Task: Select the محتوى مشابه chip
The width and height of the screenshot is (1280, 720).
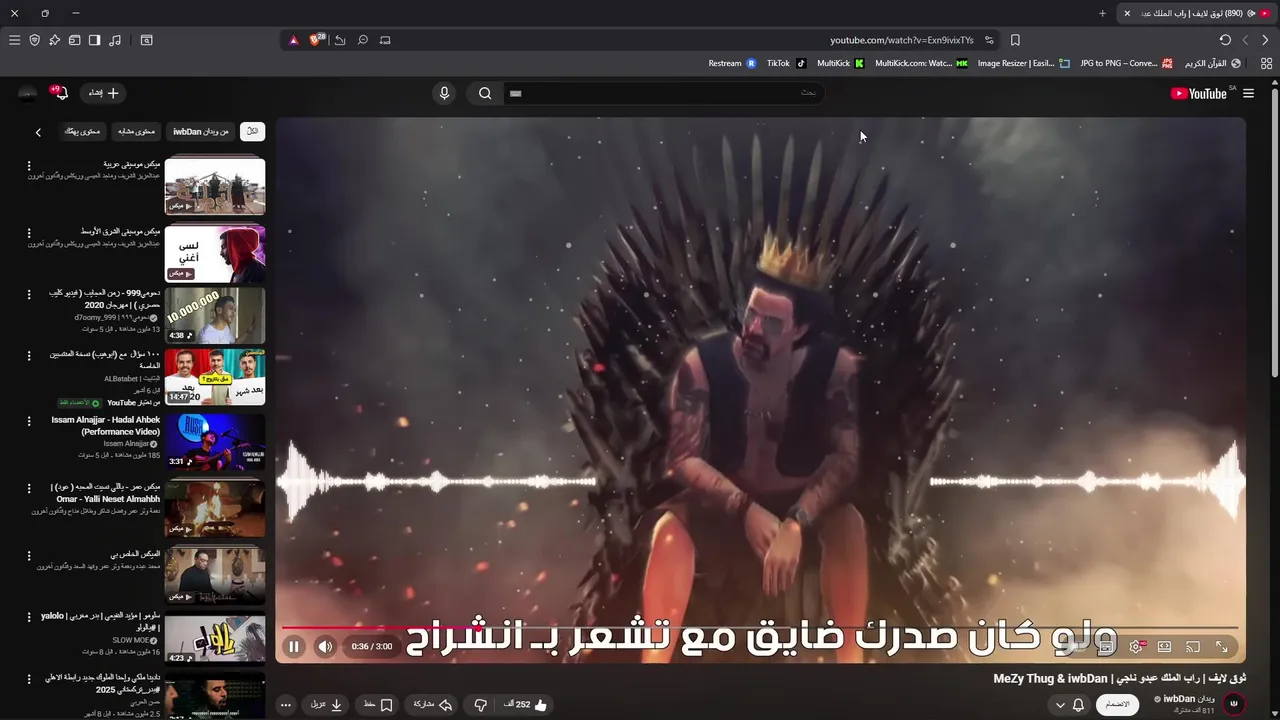Action: coord(136,131)
